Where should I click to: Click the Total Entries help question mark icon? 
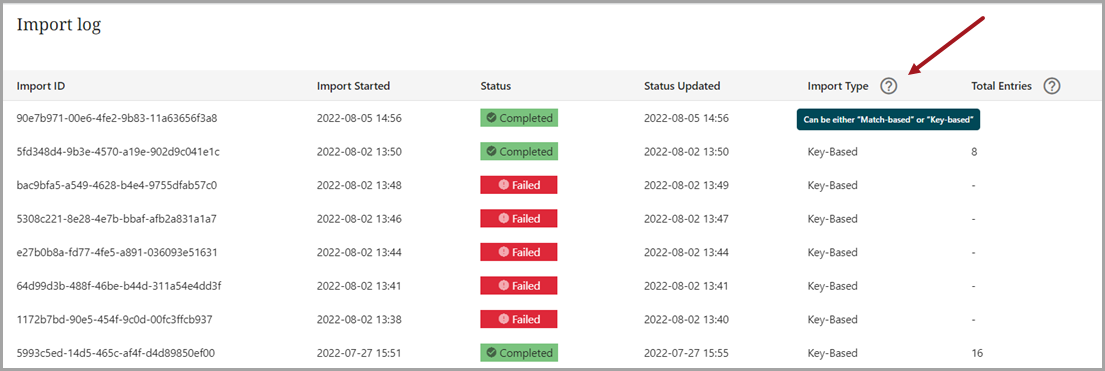click(1051, 86)
